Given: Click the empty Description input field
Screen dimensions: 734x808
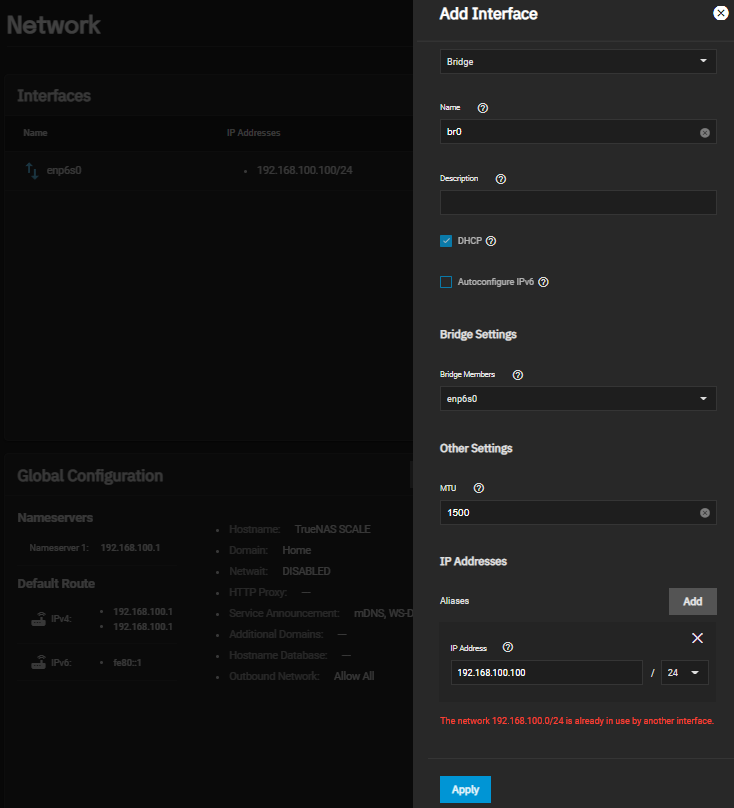Looking at the screenshot, I should 578,203.
